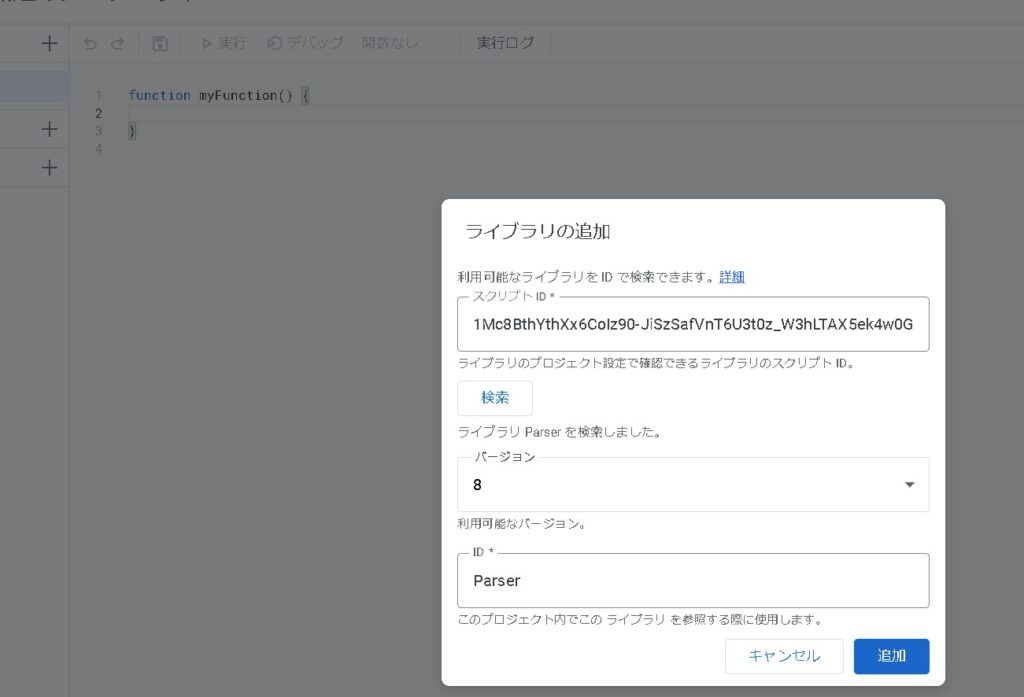Dismiss the dialog with キャンセル
Image resolution: width=1024 pixels, height=697 pixels.
click(784, 656)
